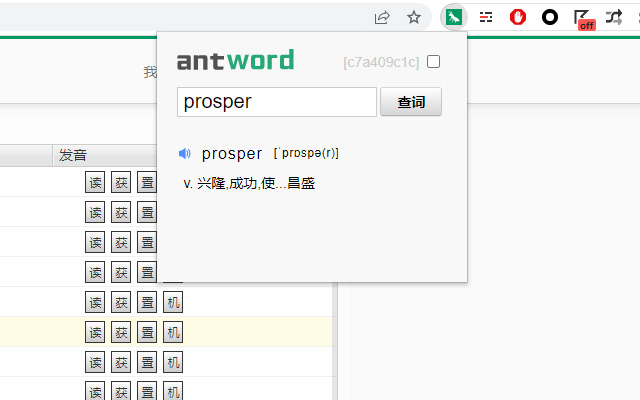Click the [c7a409c1c] code text
Image resolution: width=640 pixels, height=400 pixels.
(x=381, y=62)
